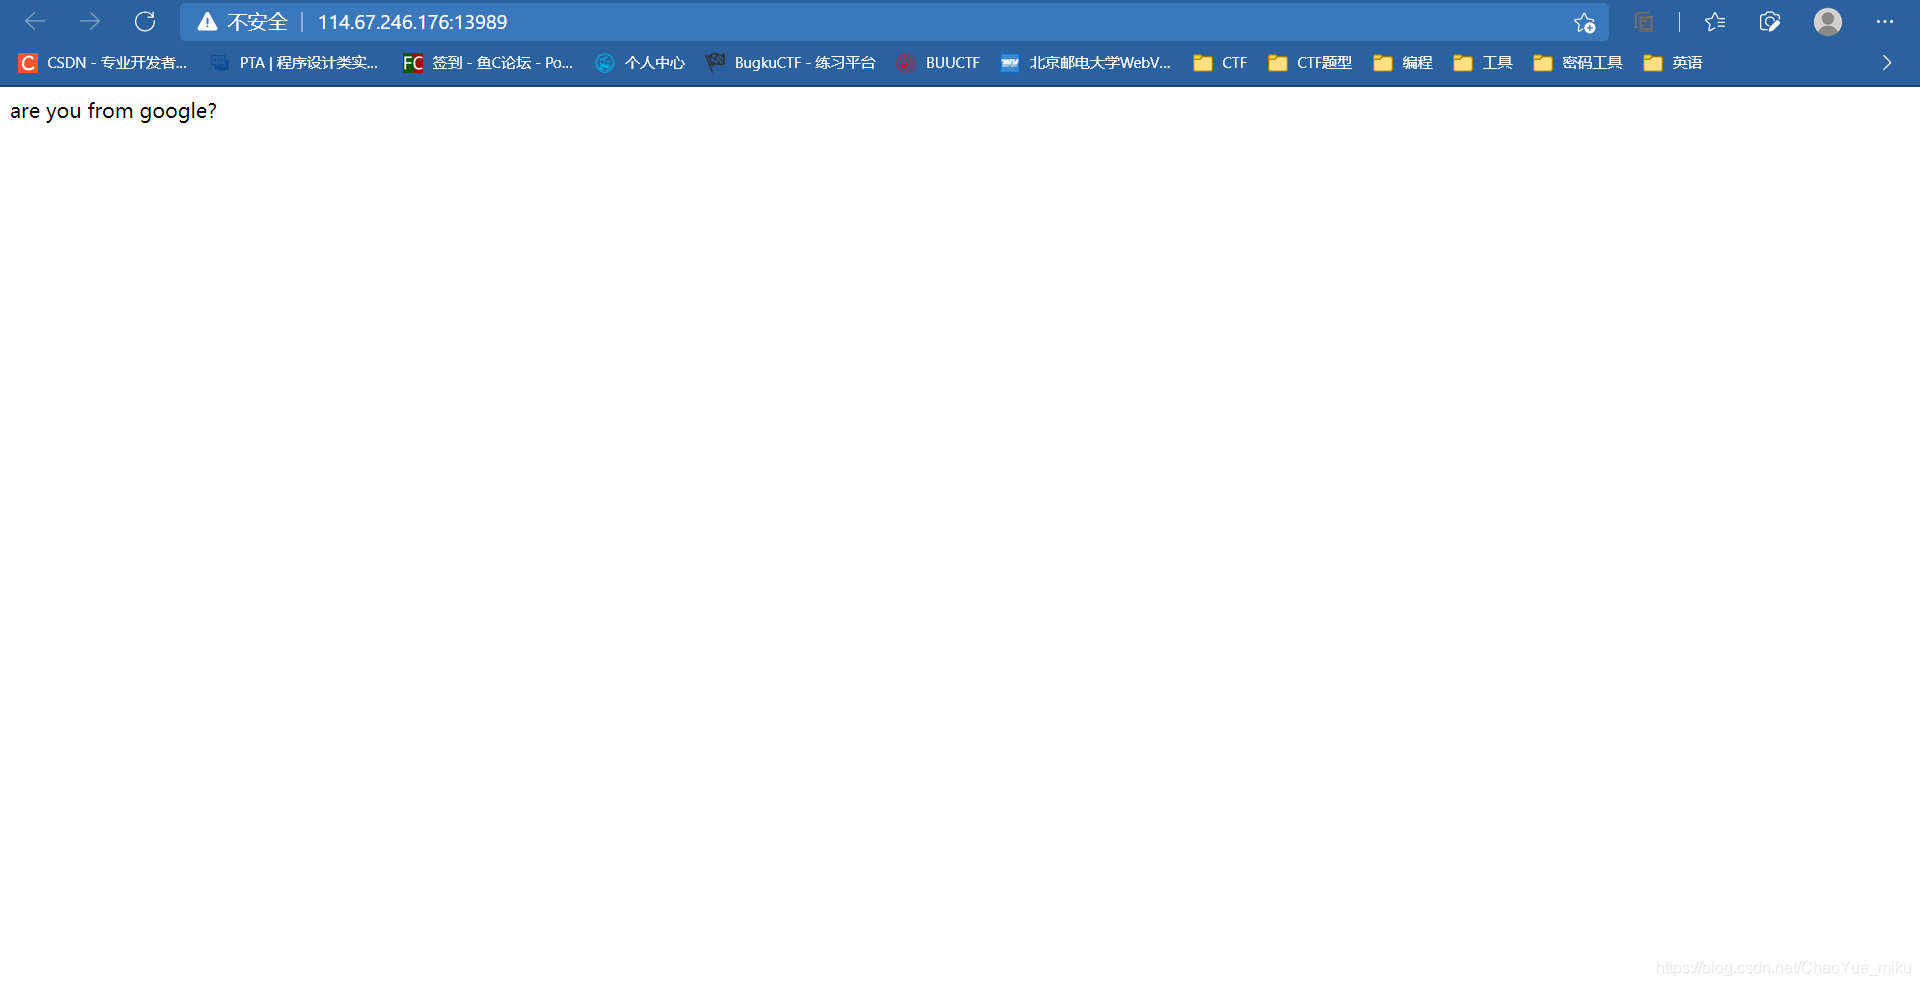The image size is (1920, 986).
Task: Open the FishC forum sign-in bookmark
Action: point(487,63)
